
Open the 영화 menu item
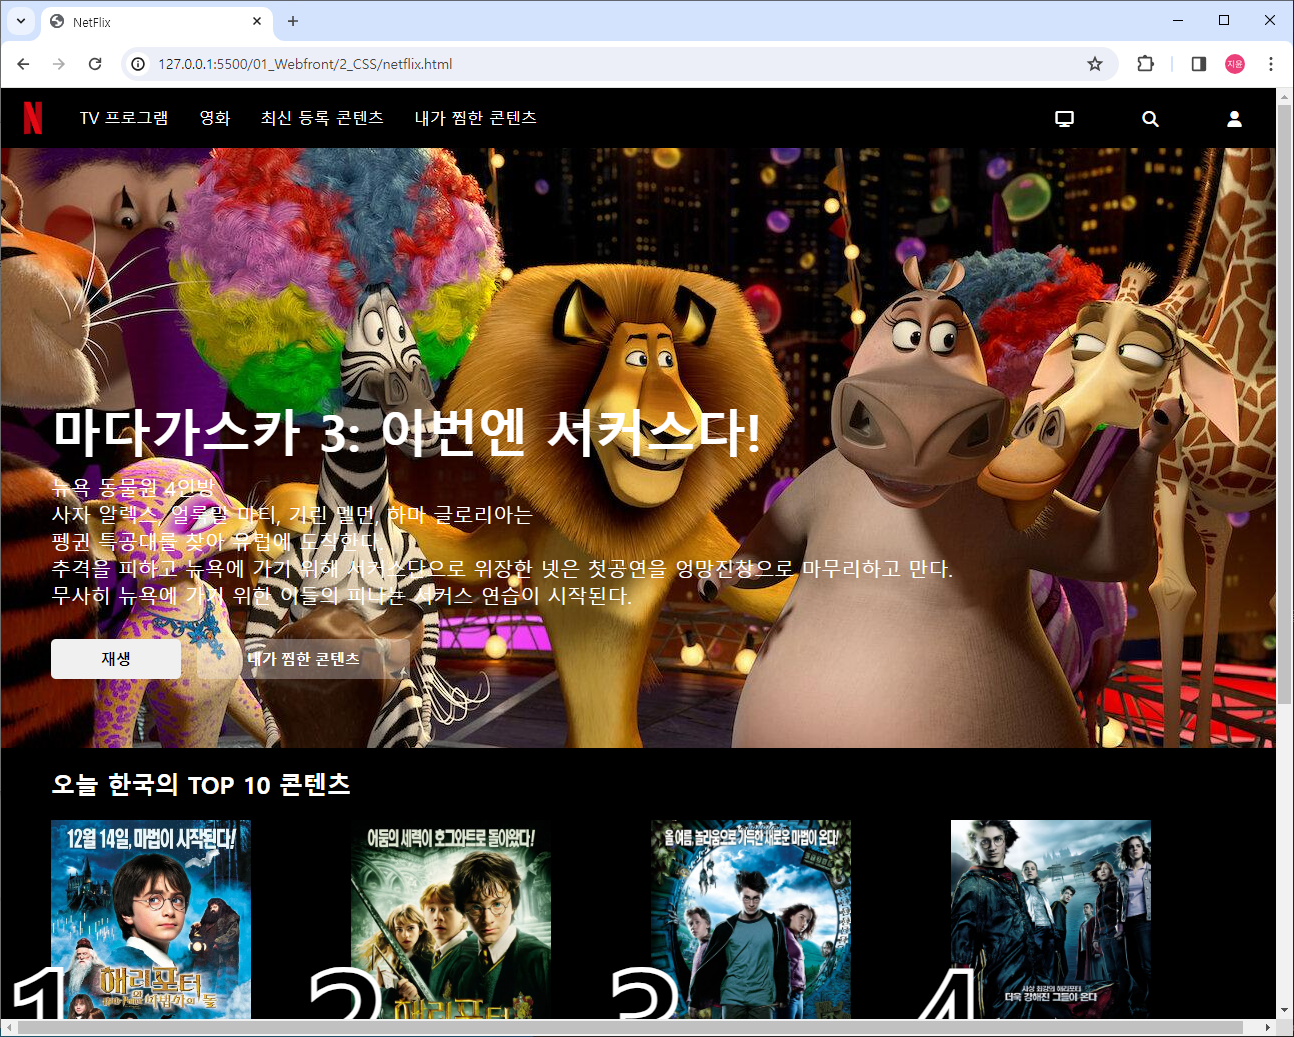pos(215,118)
